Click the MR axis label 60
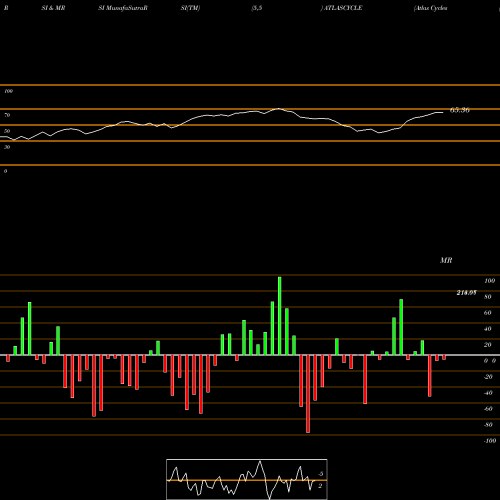 point(488,313)
